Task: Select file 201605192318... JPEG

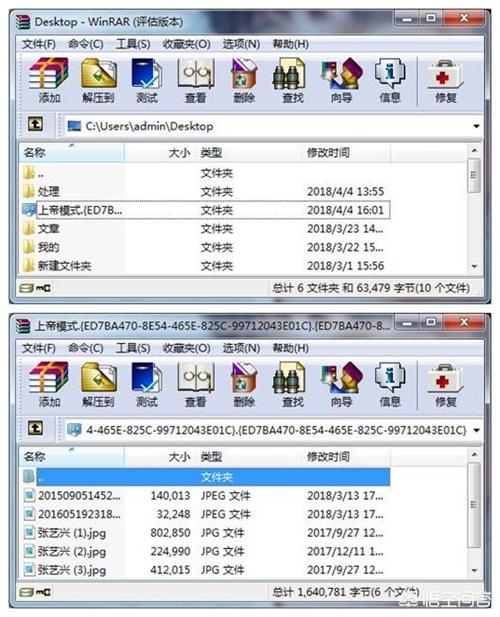Action: 205,514
